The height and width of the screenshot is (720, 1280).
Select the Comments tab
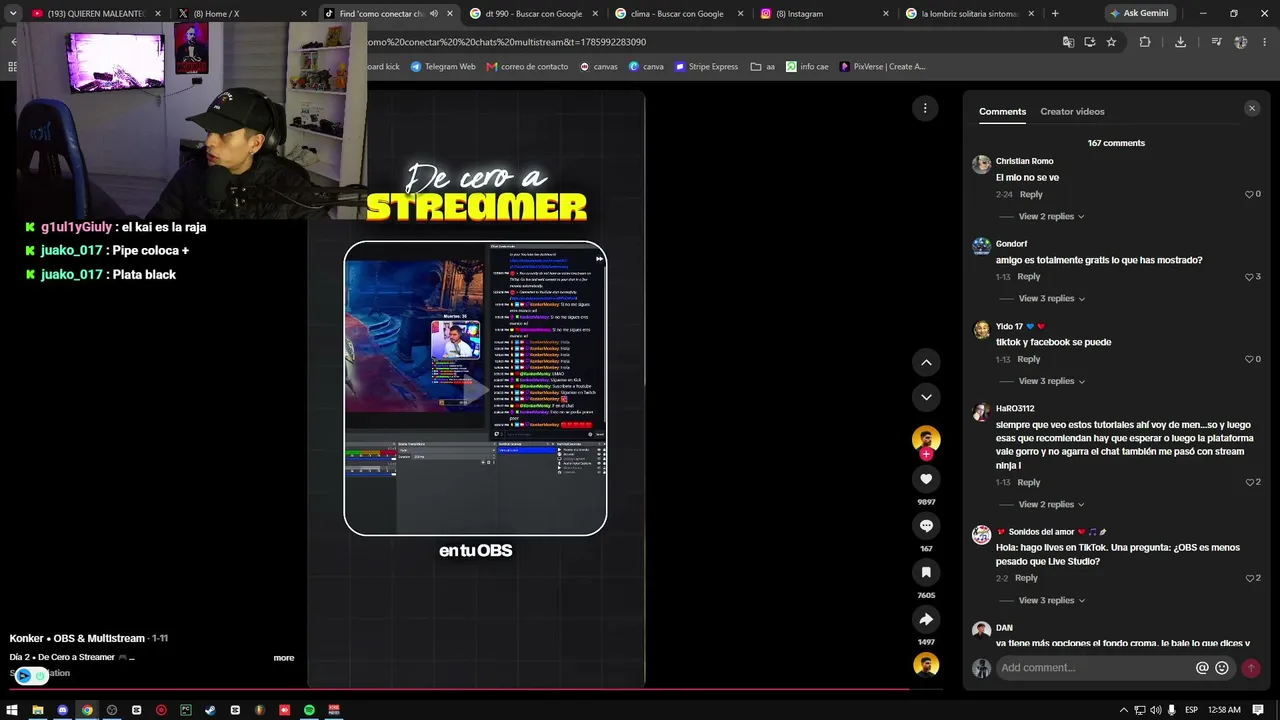pyautogui.click(x=1002, y=112)
